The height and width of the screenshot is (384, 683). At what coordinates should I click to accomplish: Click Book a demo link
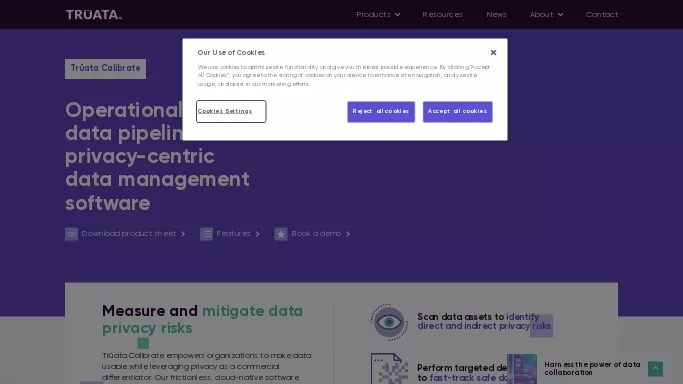316,234
